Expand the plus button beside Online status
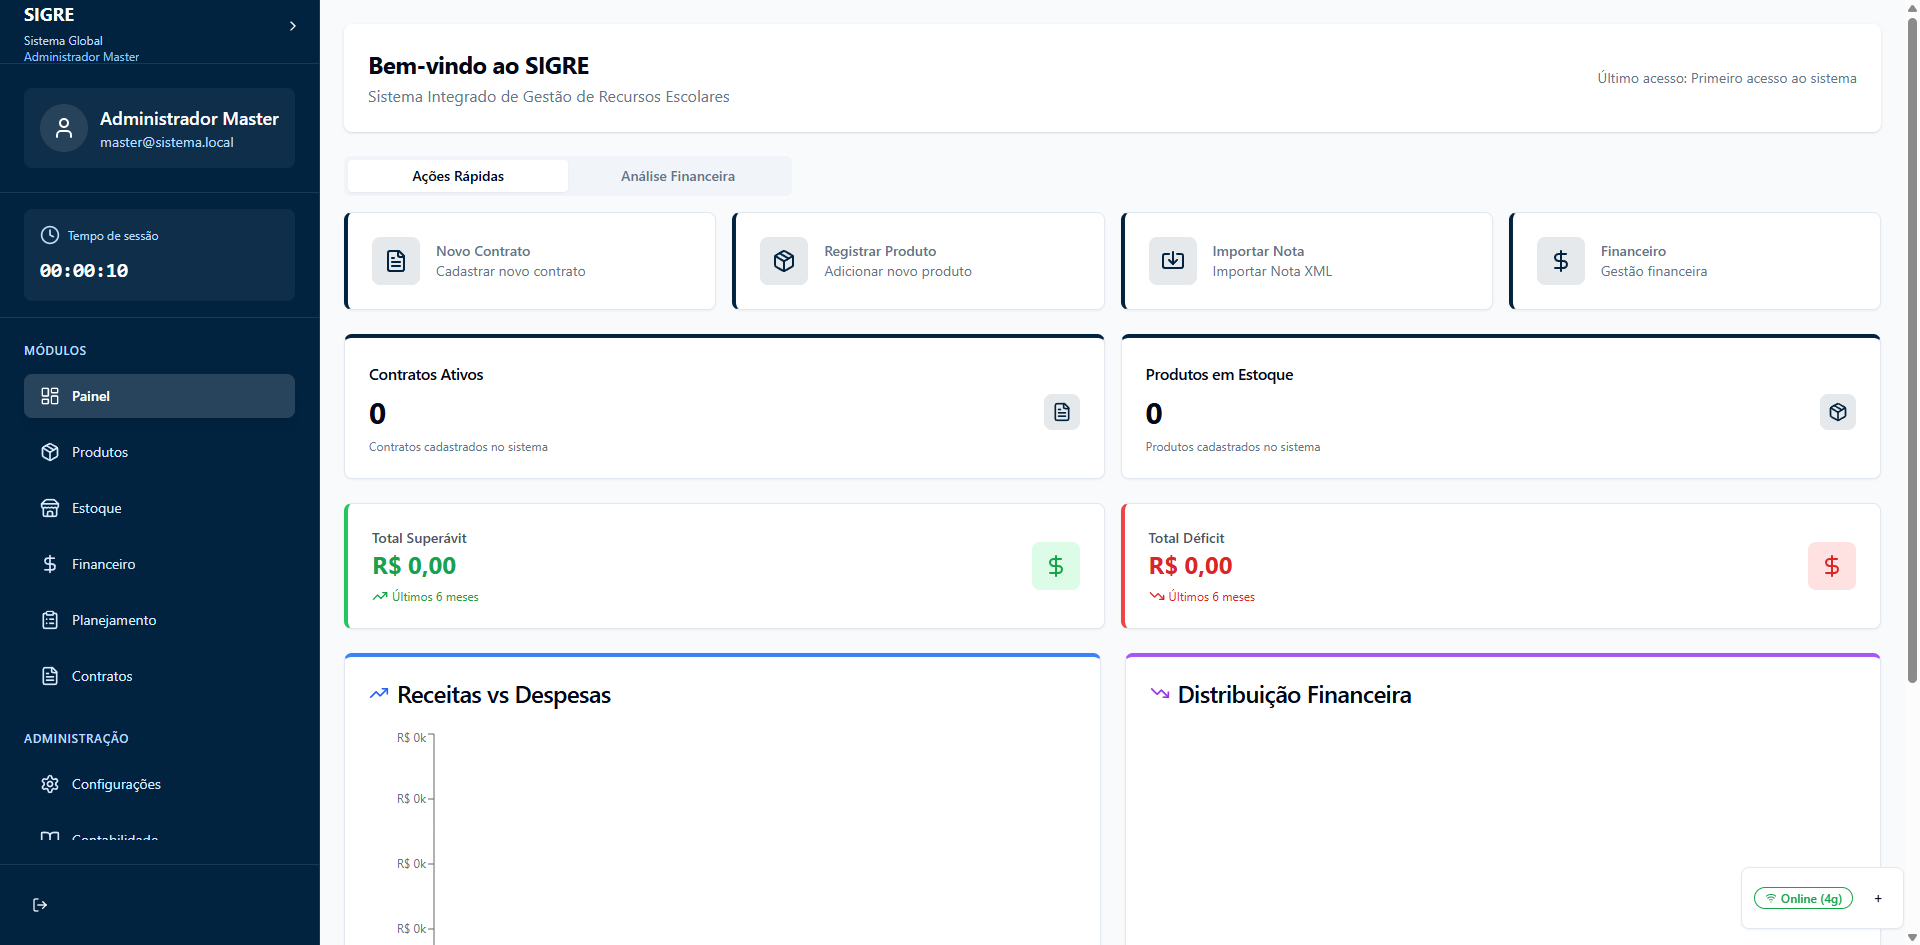 [1878, 899]
